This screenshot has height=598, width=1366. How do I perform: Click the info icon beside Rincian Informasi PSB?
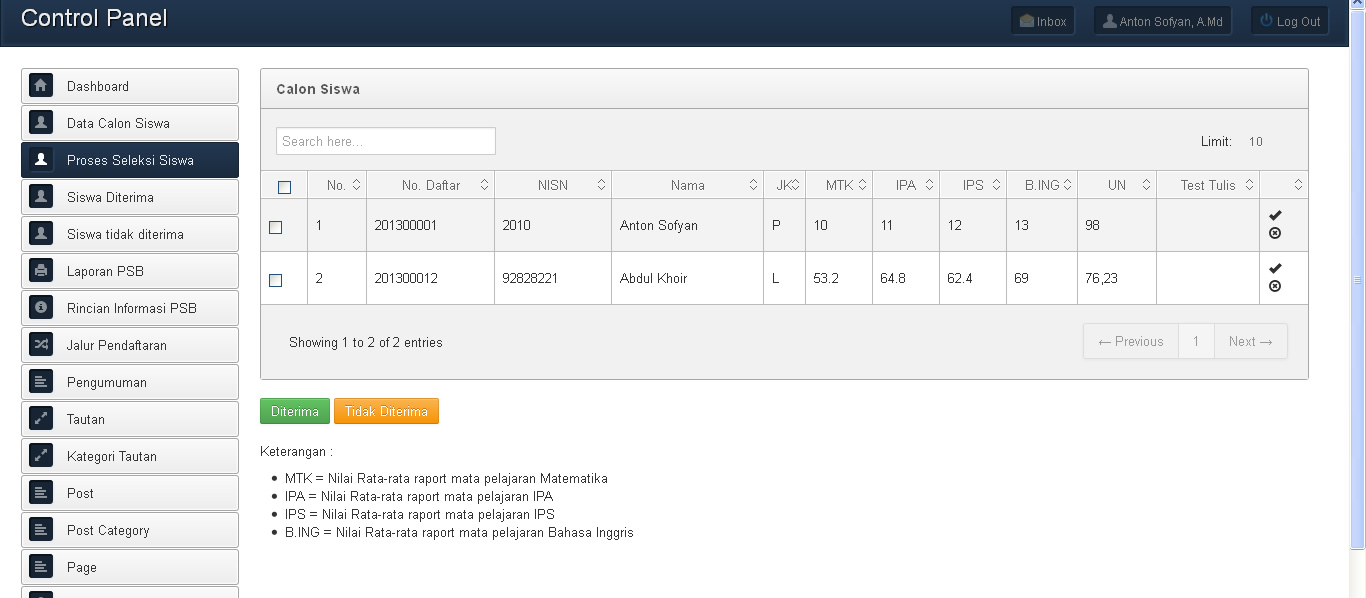[41, 308]
